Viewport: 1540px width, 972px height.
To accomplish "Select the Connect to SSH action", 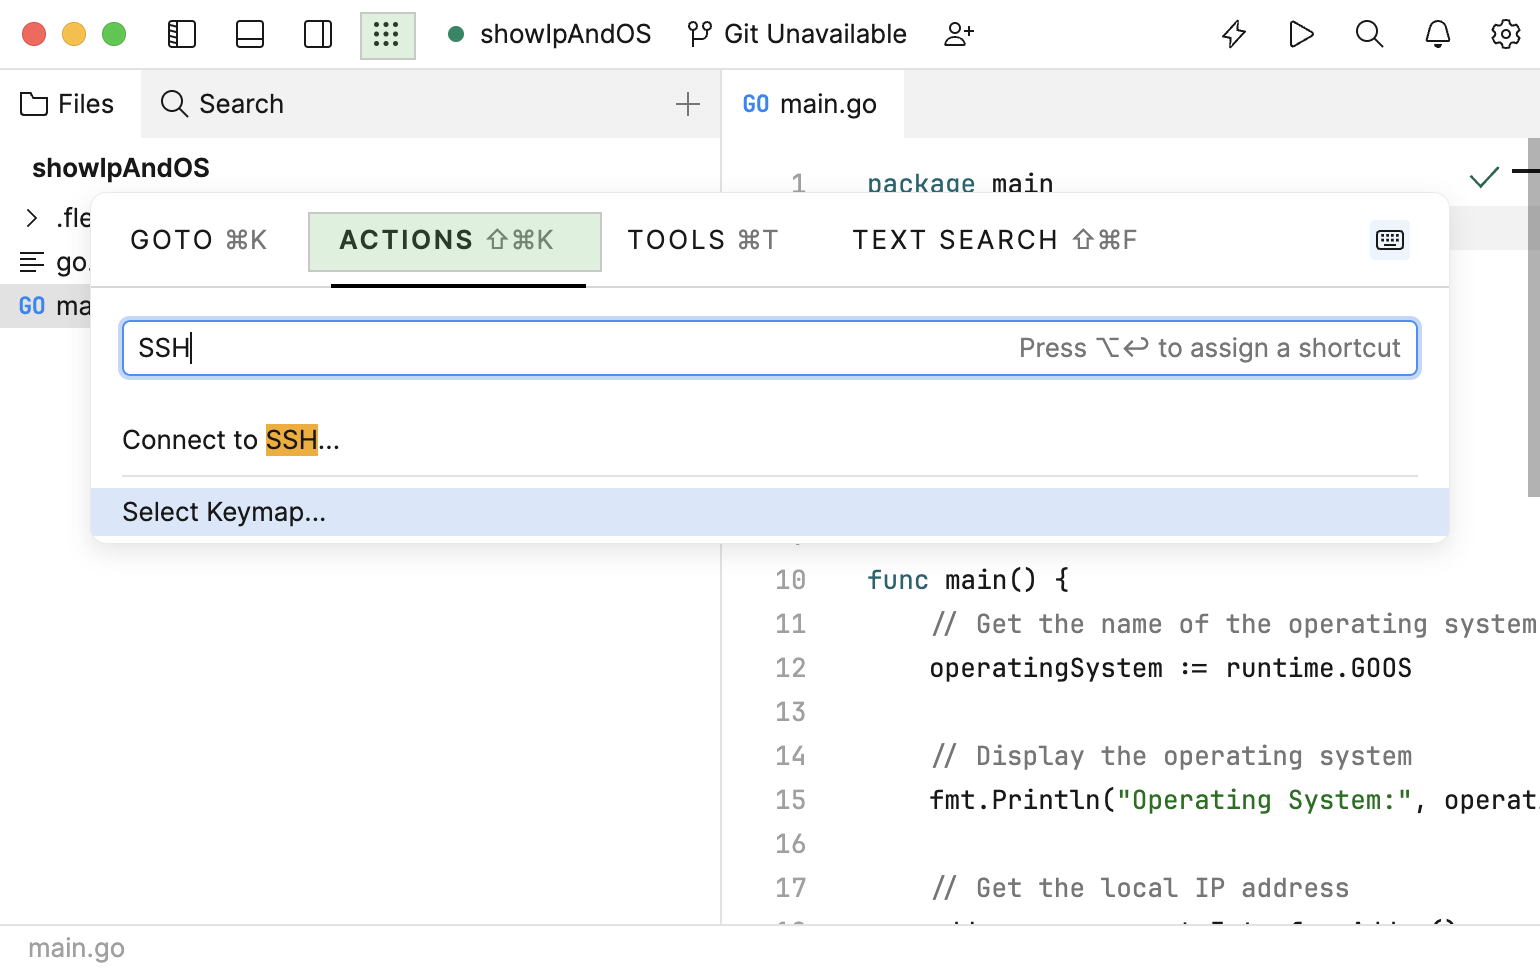I will point(231,440).
